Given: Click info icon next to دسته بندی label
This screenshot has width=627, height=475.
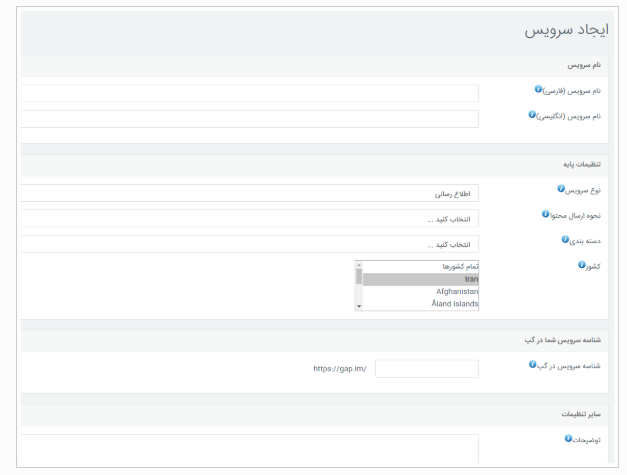Looking at the screenshot, I should coord(565,239).
